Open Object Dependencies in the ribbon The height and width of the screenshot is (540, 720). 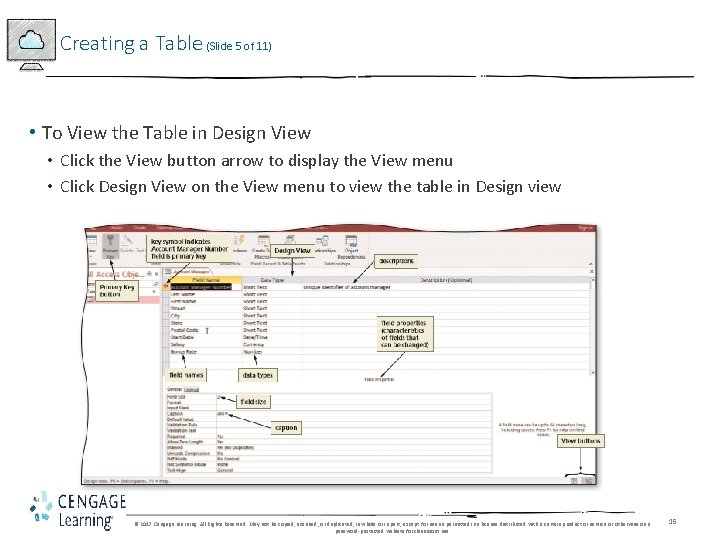click(x=351, y=247)
